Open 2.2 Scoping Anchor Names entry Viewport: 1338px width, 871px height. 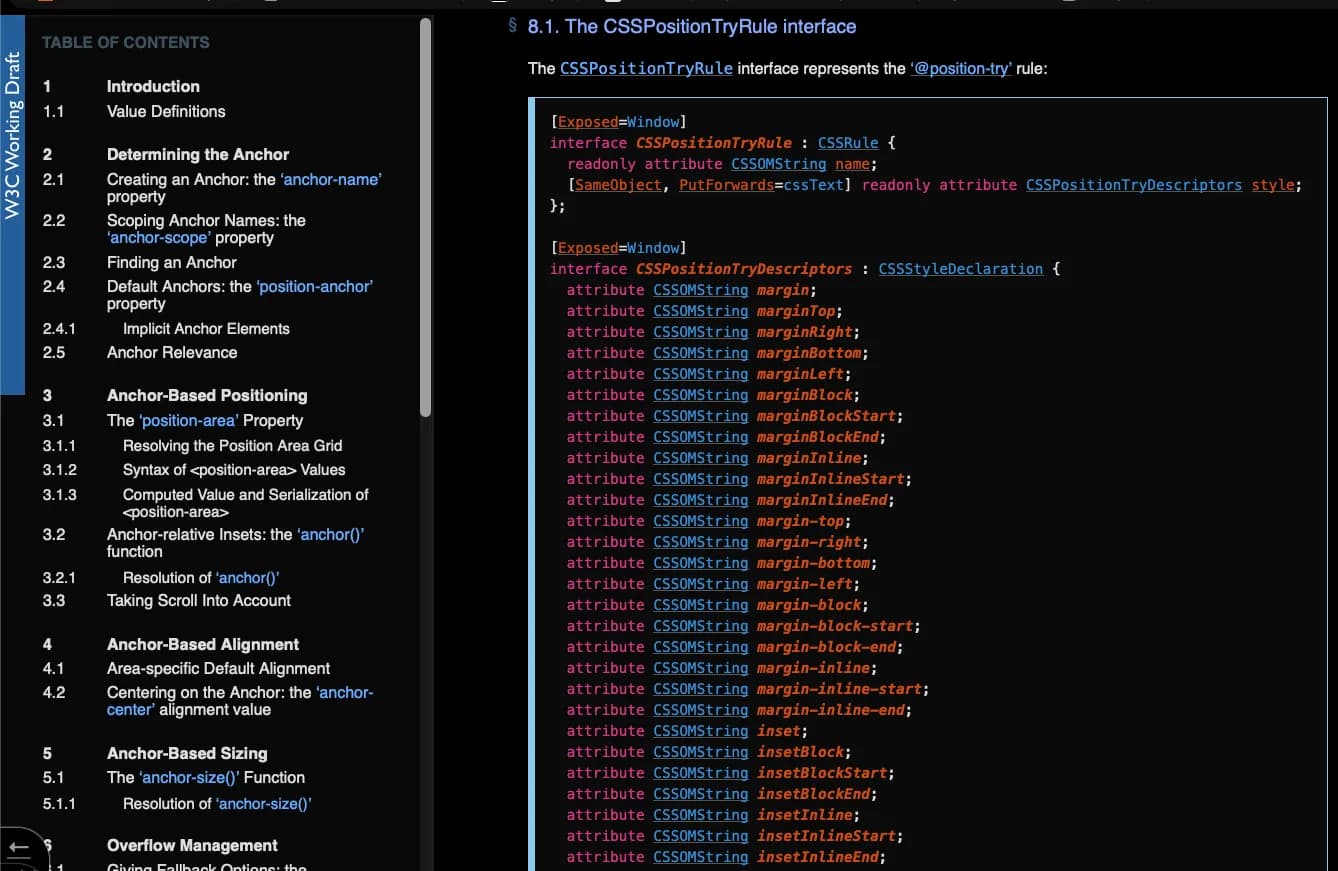(x=206, y=229)
